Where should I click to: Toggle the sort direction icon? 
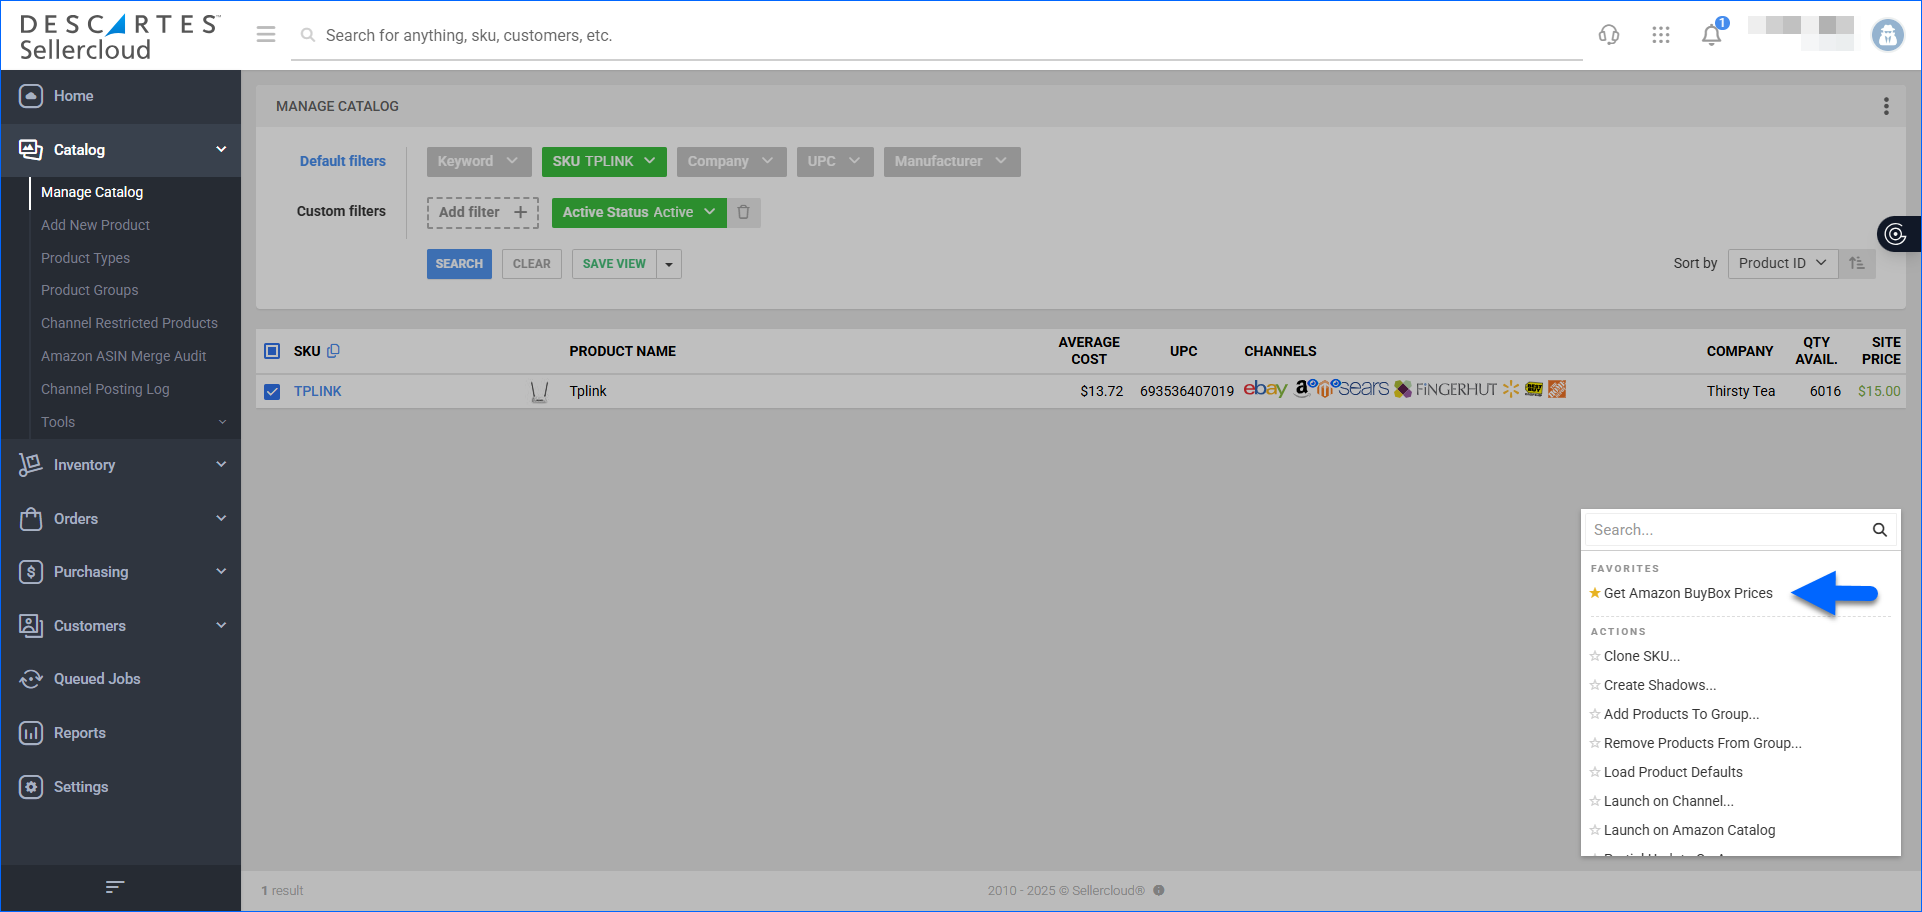pyautogui.click(x=1857, y=263)
